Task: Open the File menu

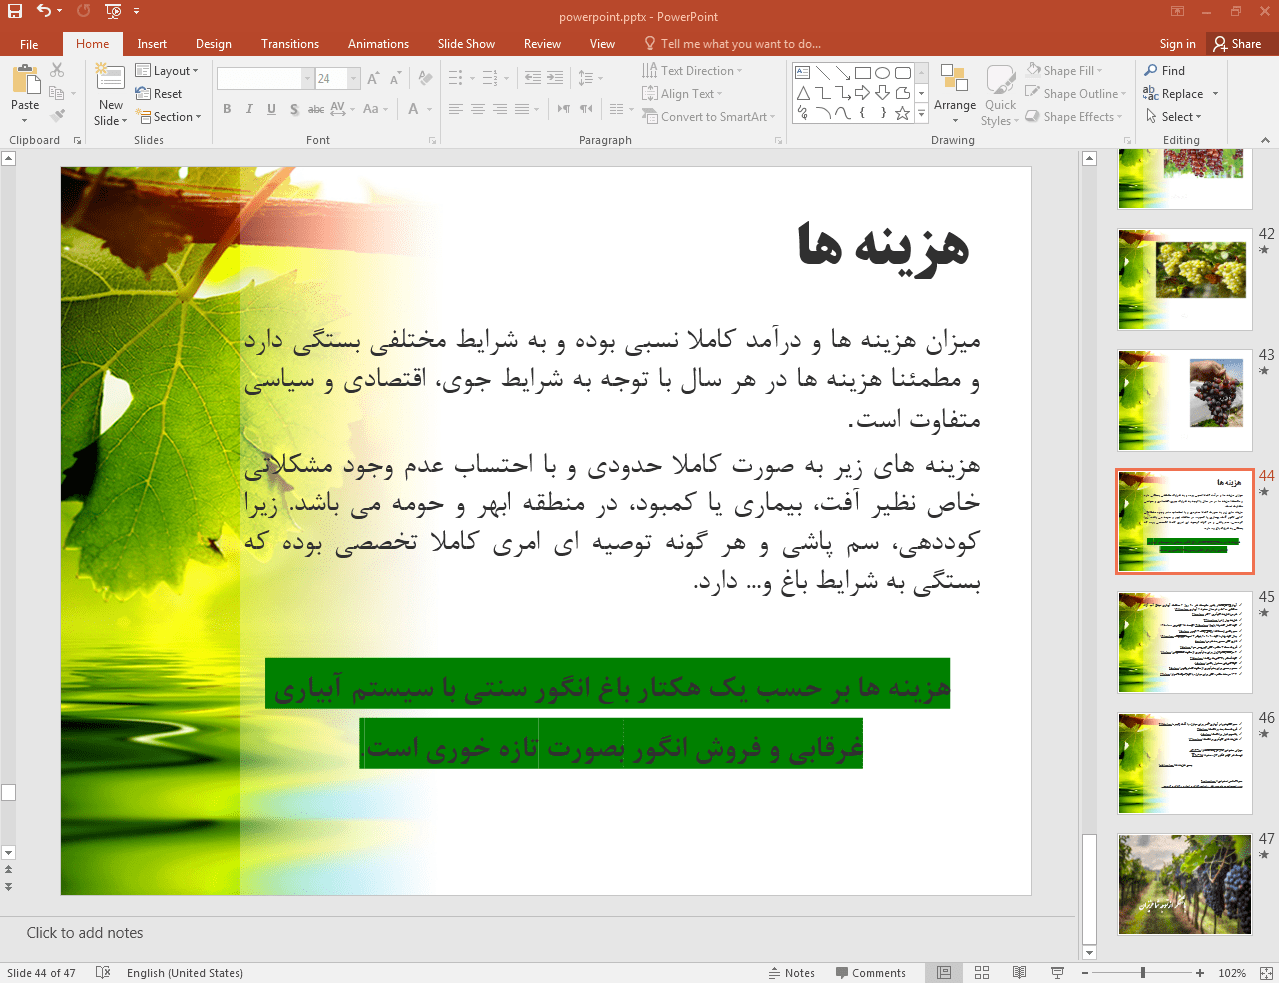Action: tap(29, 44)
